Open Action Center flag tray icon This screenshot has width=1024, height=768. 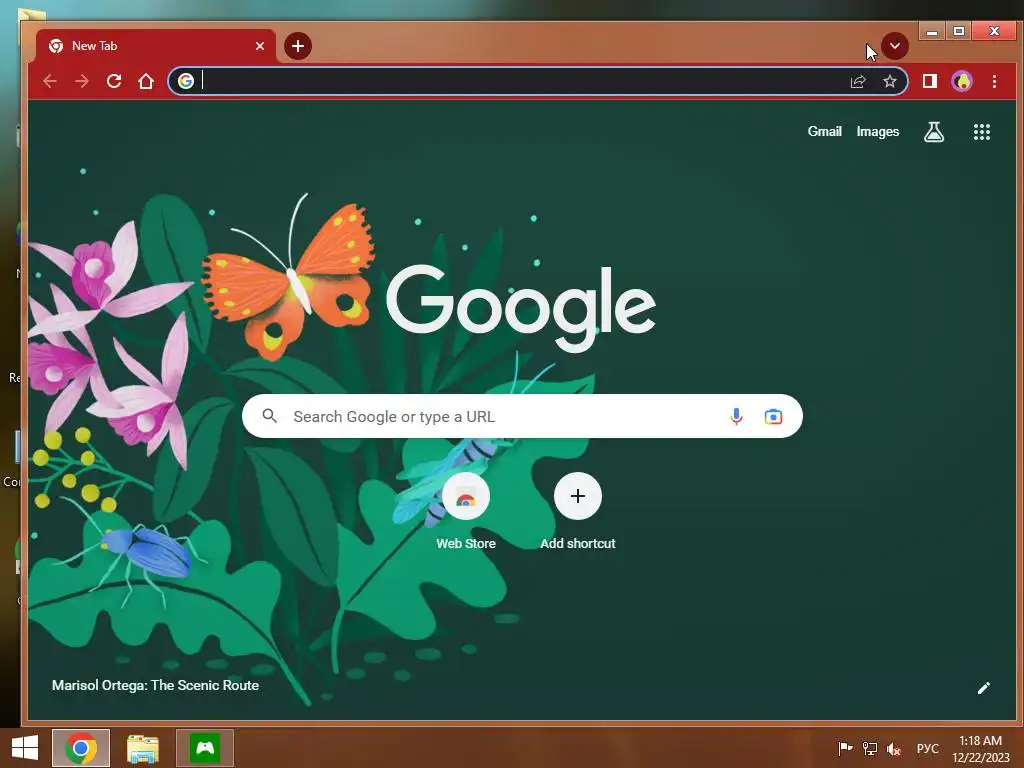click(x=845, y=748)
